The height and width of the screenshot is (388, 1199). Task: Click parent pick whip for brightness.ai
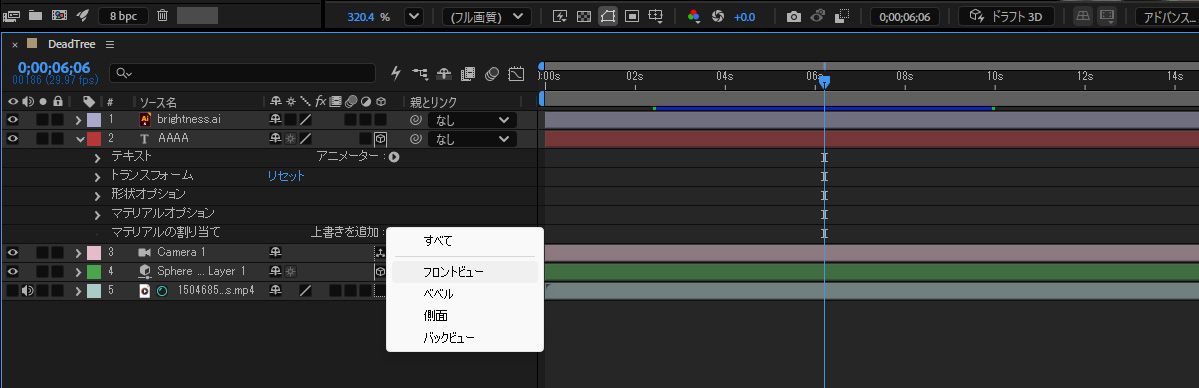coord(415,120)
